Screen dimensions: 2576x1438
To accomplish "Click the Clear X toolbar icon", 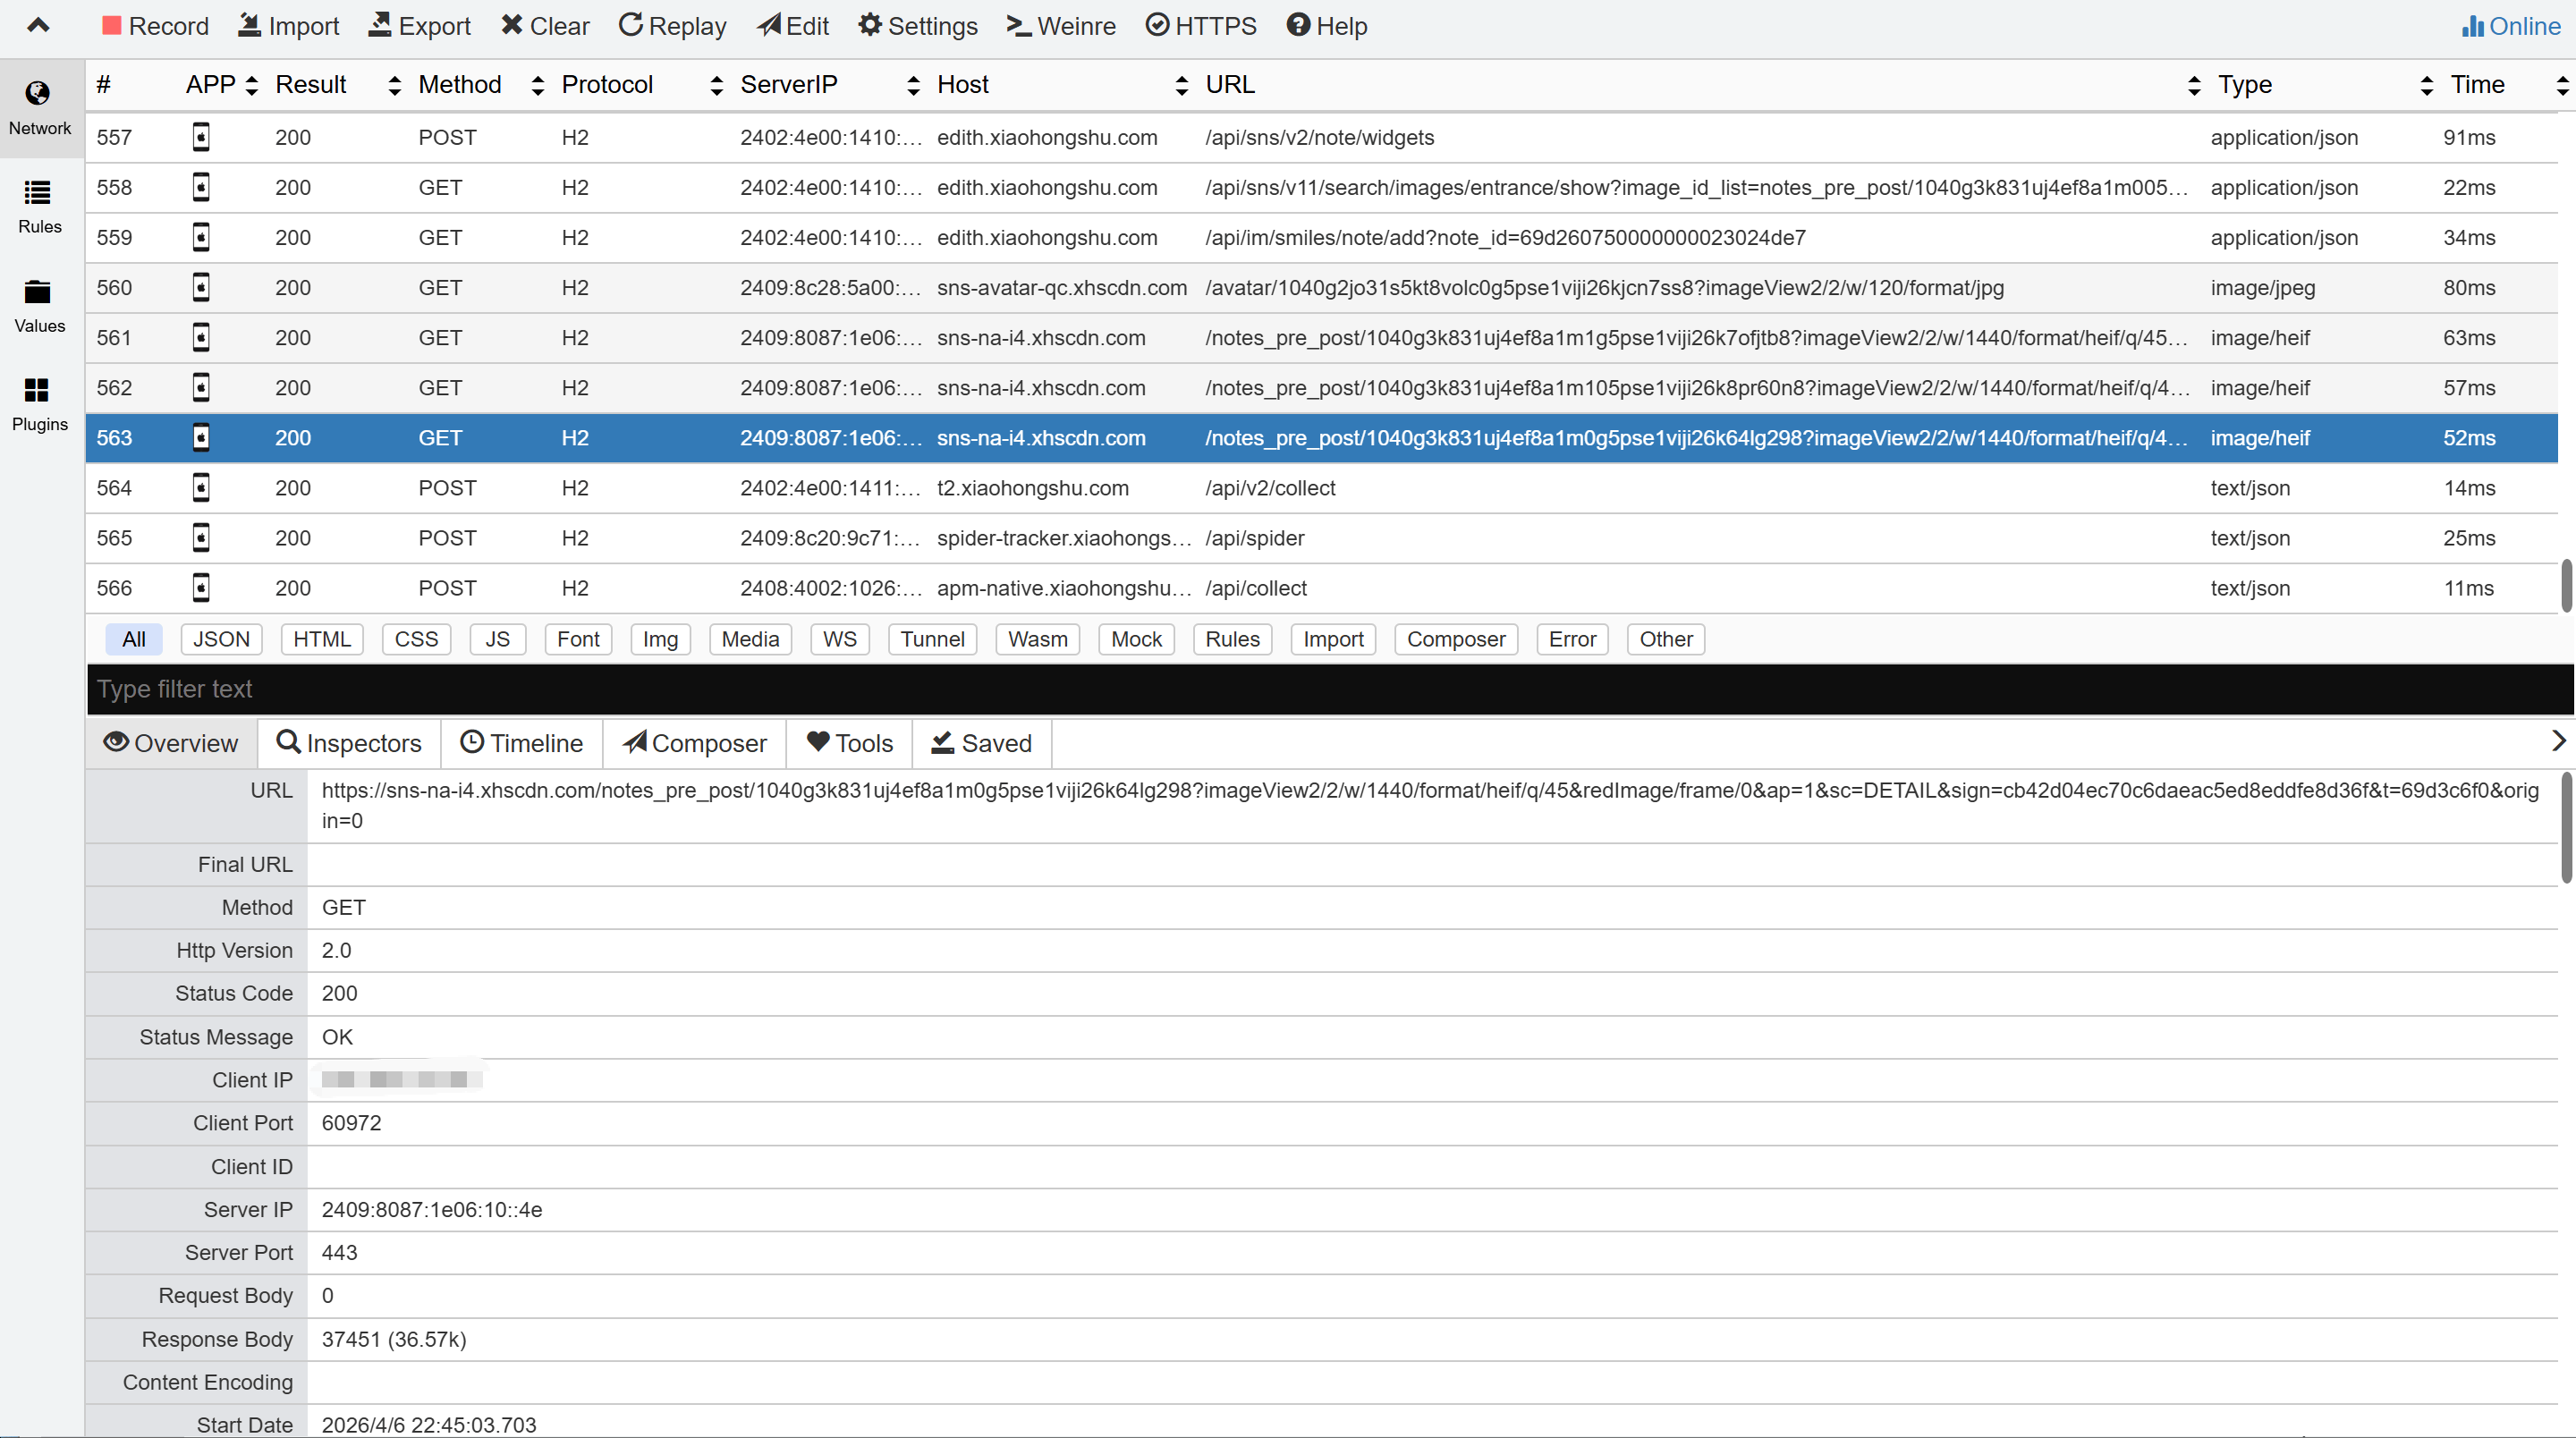I will (x=512, y=25).
